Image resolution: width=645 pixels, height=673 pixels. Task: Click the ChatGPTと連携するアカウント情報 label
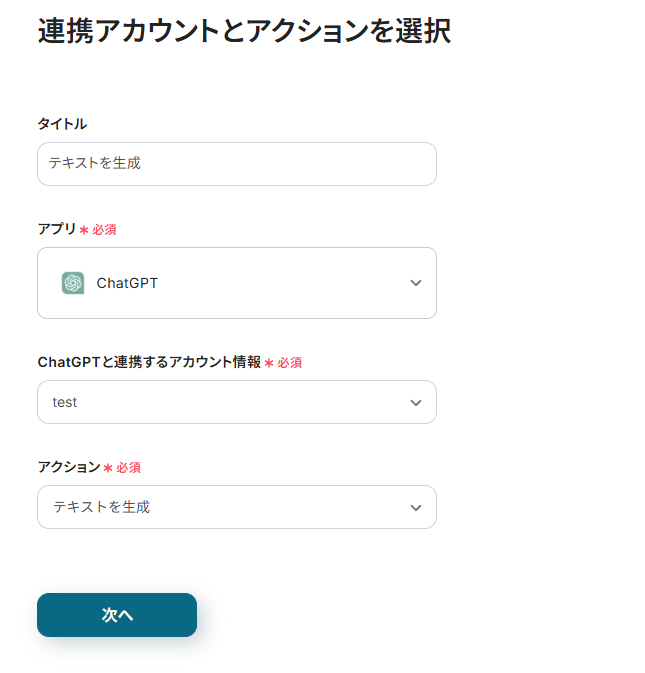(149, 362)
